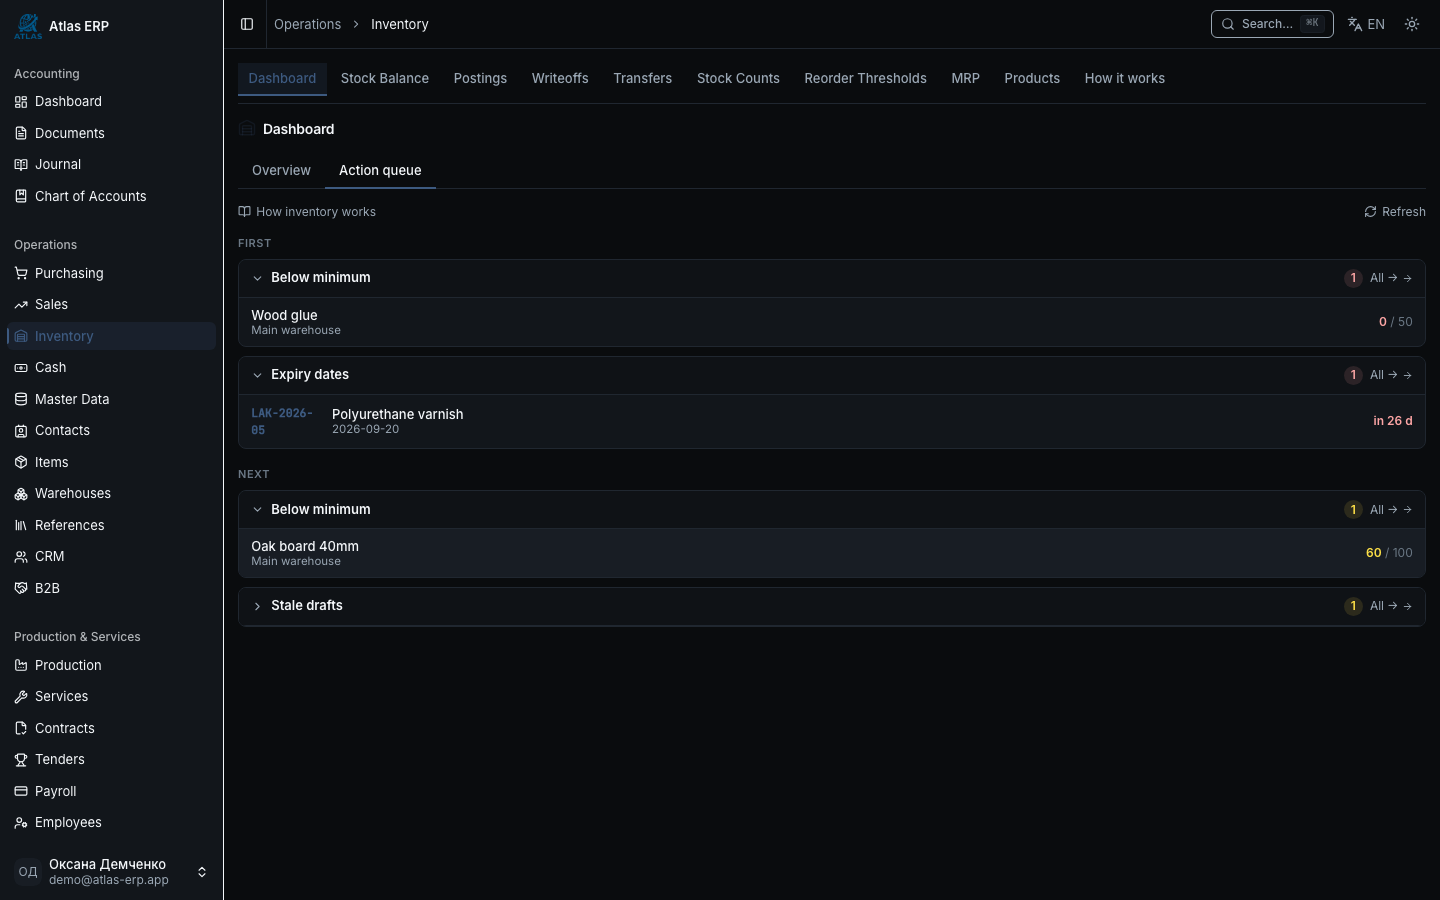Screen dimensions: 1440x900
Task: Click the Search input field
Action: pos(1272,24)
